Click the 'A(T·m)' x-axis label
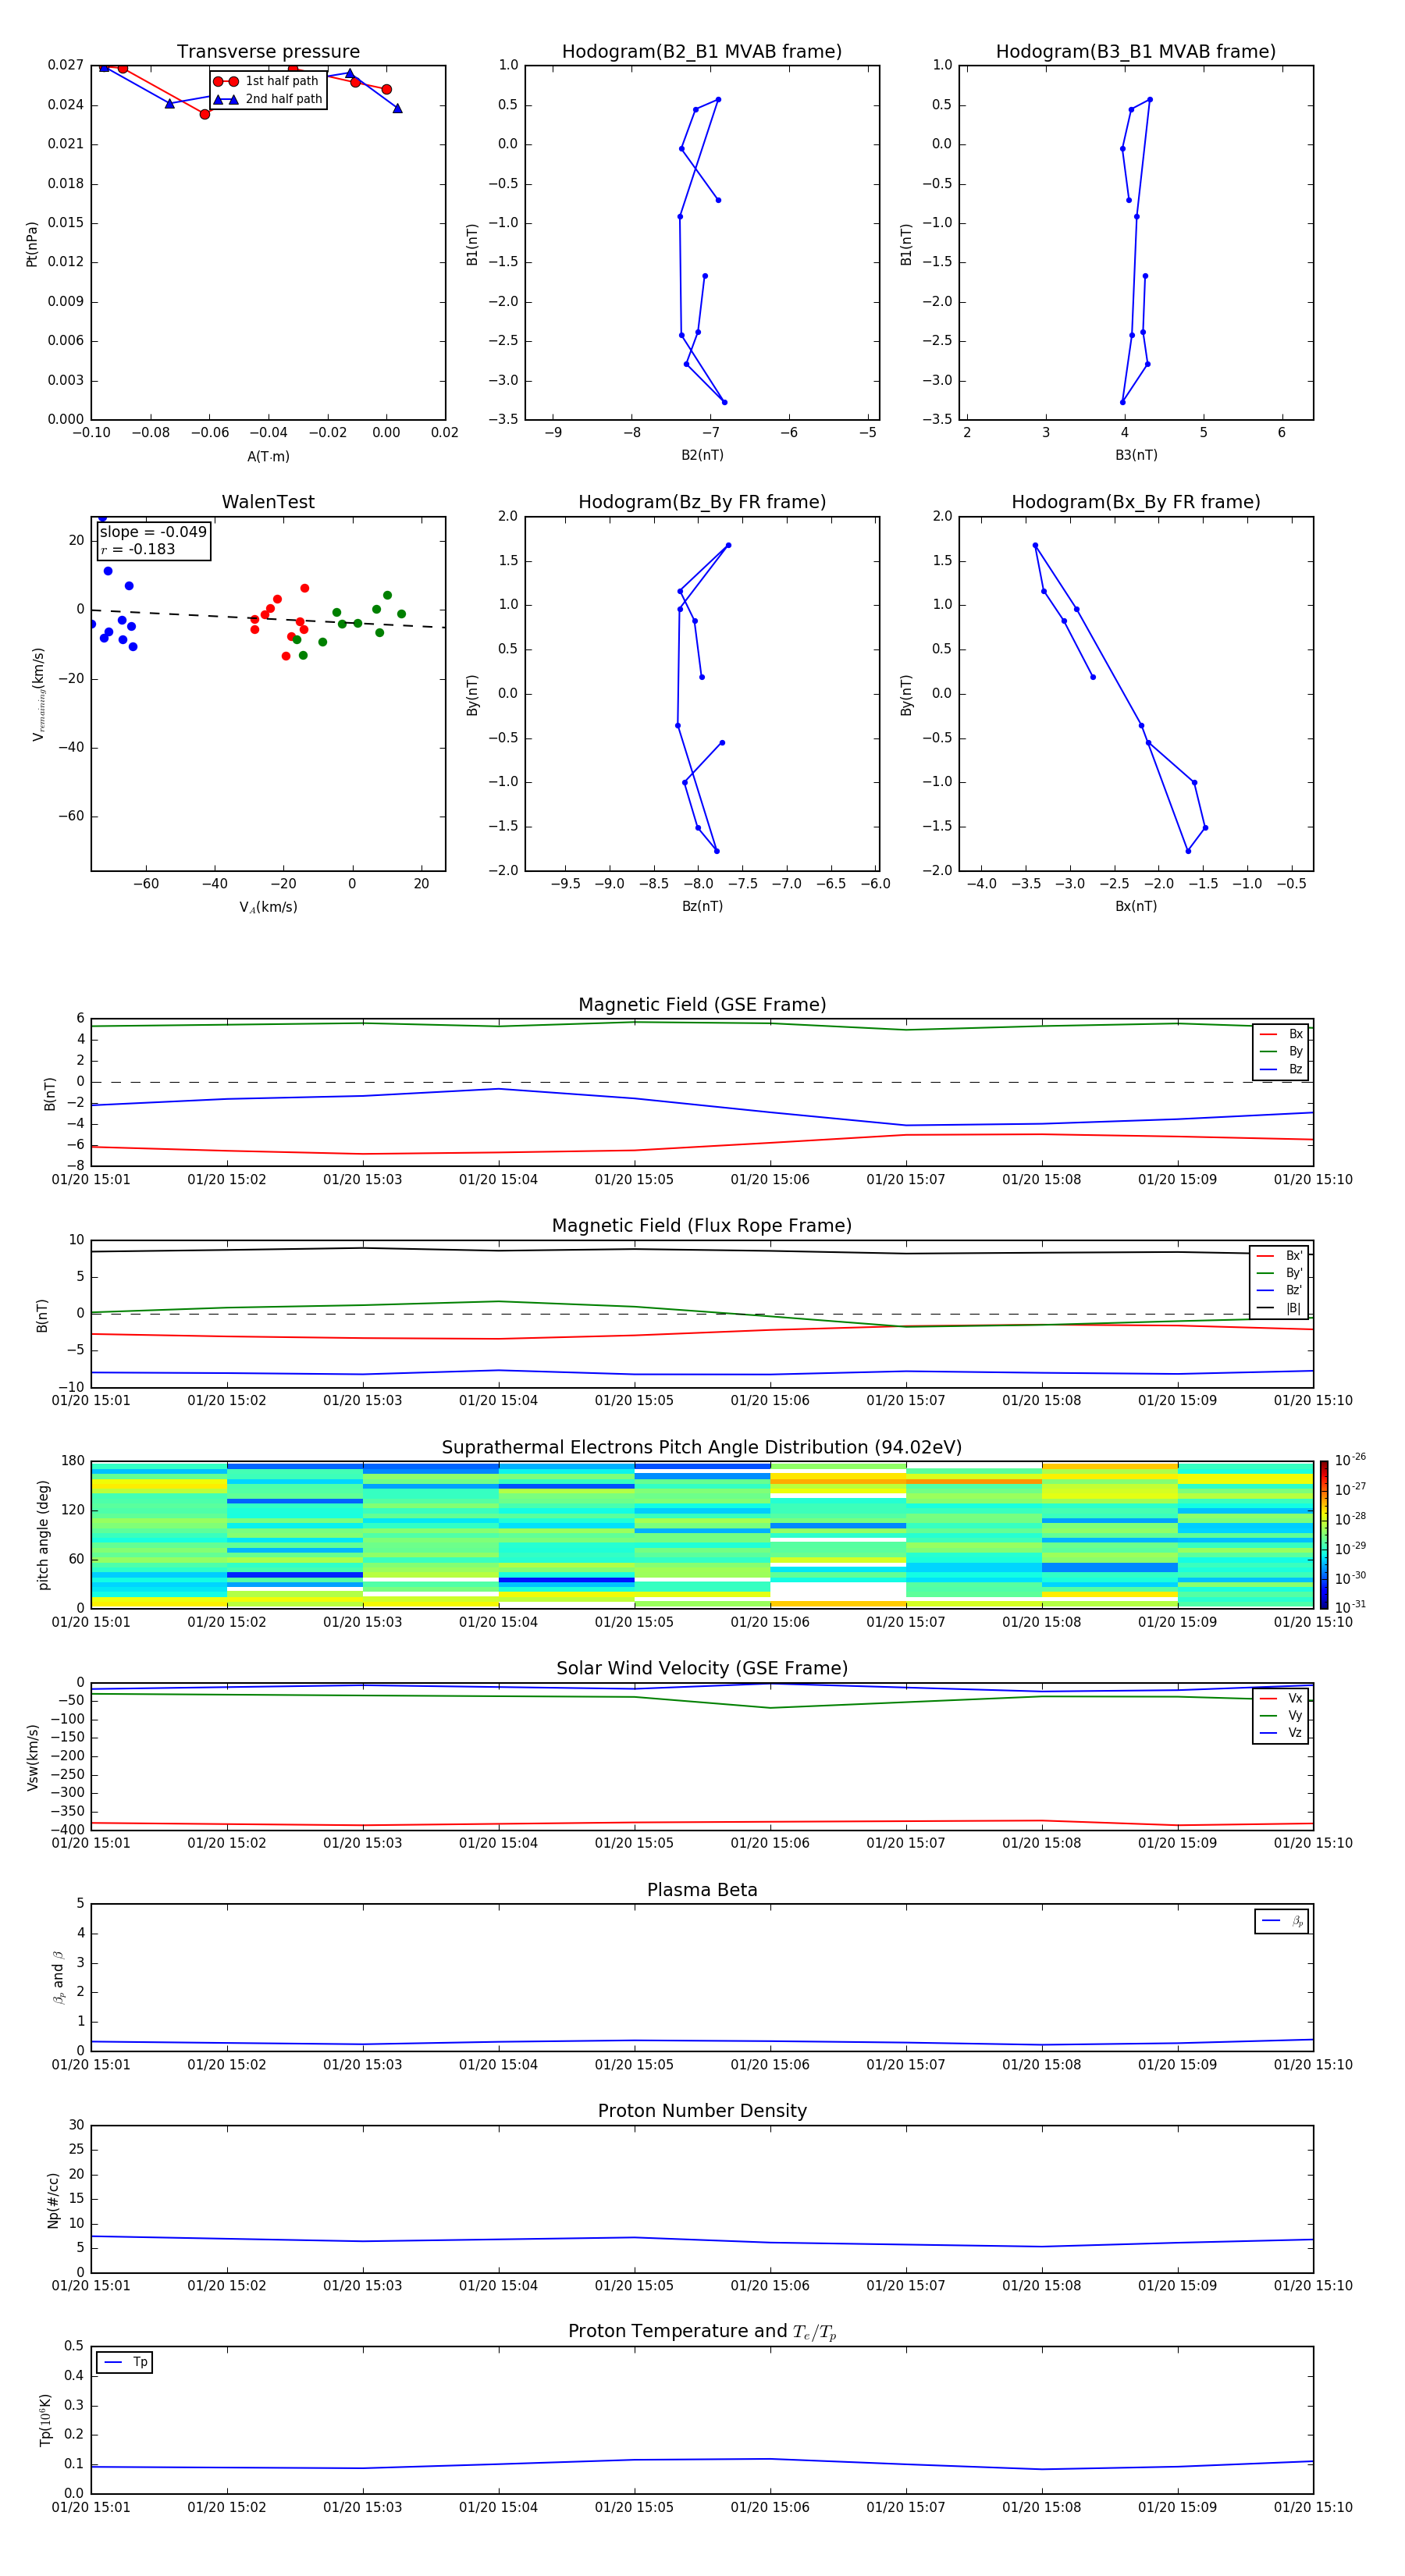 coord(268,457)
